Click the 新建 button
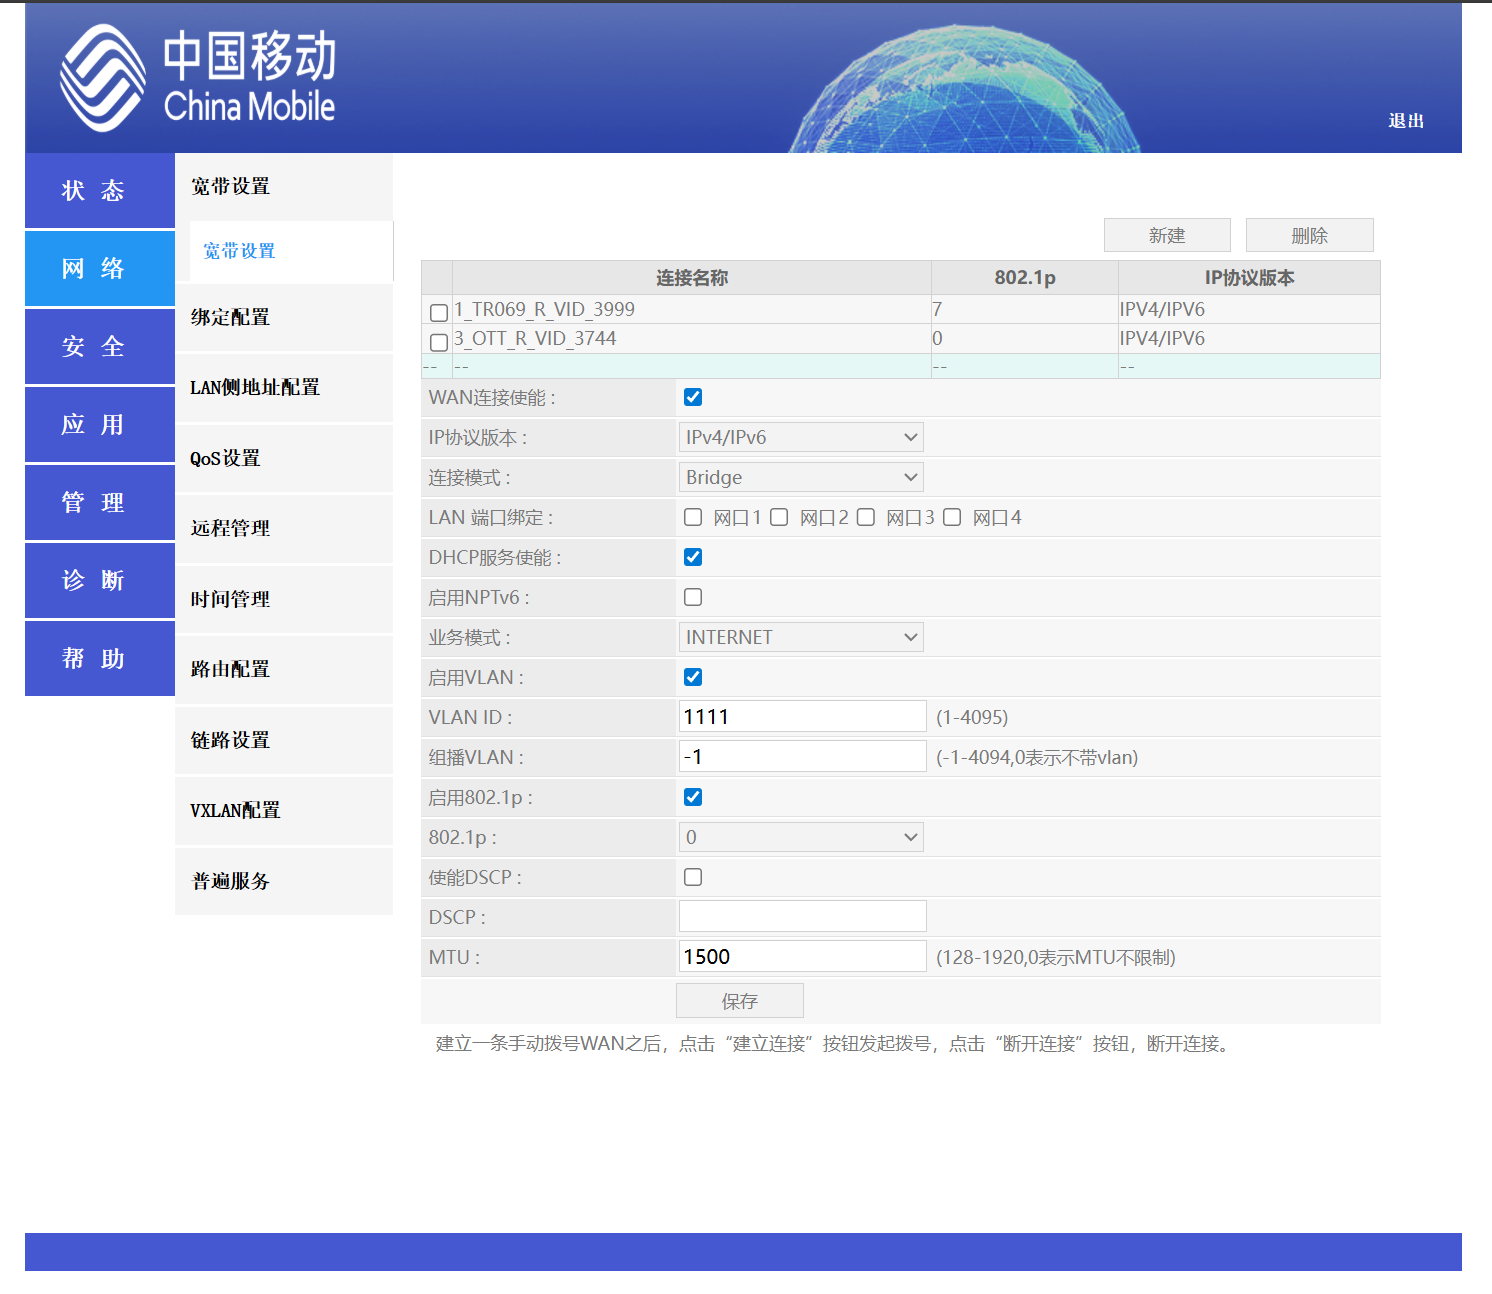1492x1294 pixels. click(x=1166, y=235)
